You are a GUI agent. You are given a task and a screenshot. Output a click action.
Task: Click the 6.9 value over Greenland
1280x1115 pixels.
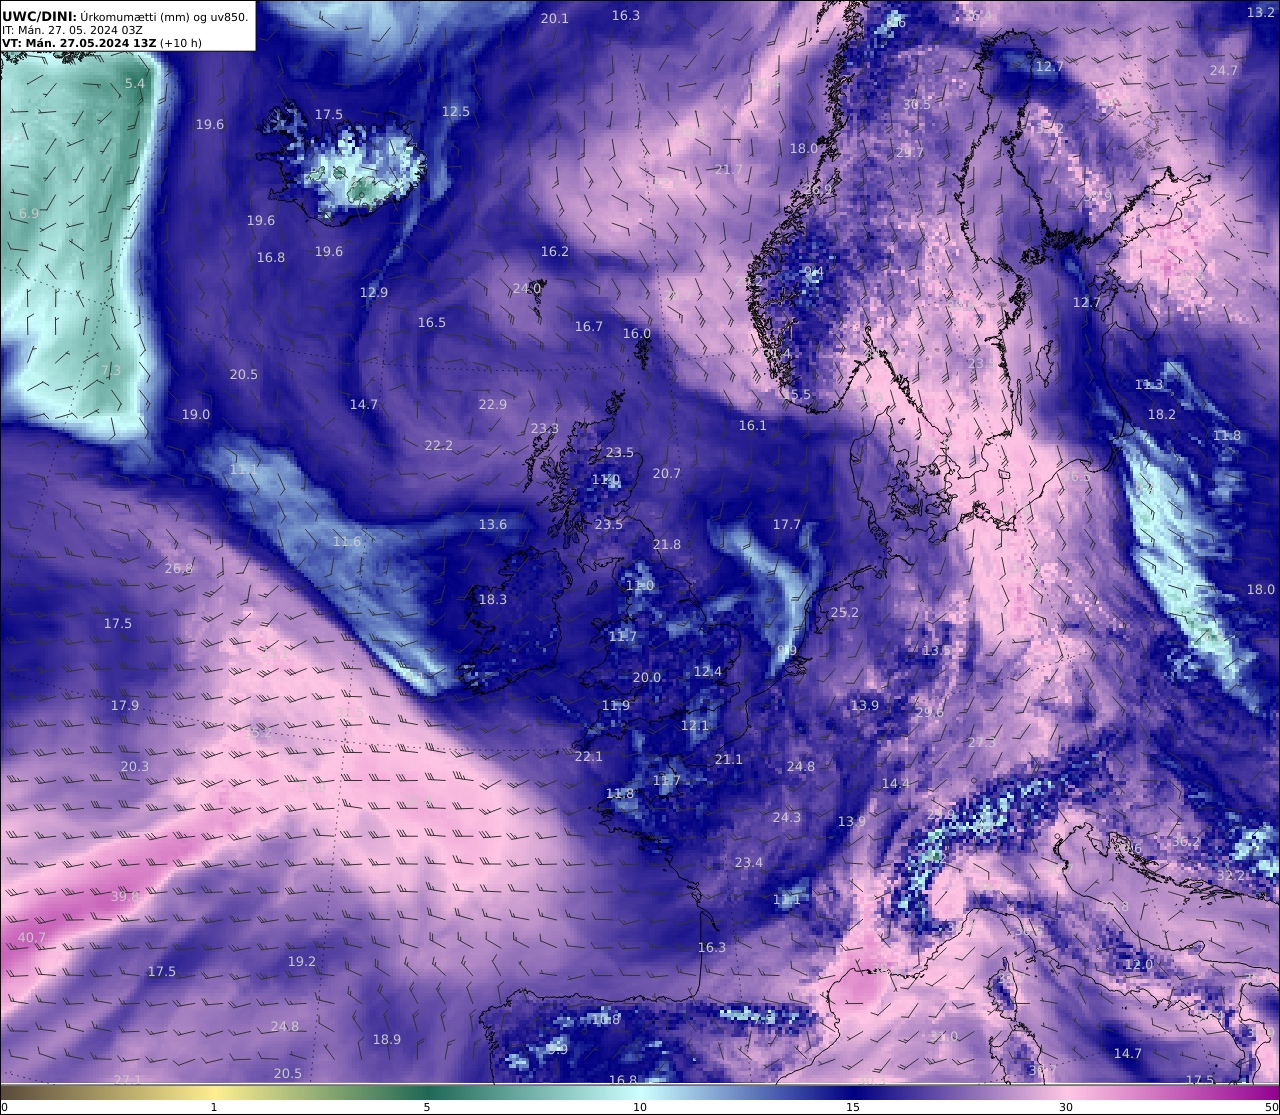[x=29, y=214]
